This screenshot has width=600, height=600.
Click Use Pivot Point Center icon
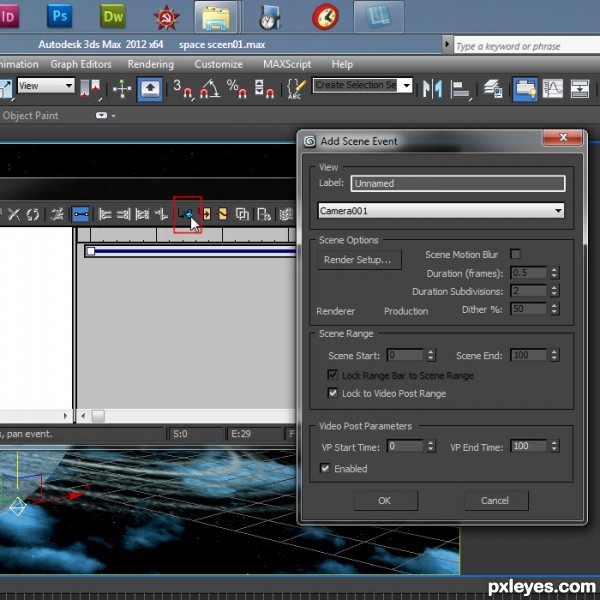pos(91,89)
